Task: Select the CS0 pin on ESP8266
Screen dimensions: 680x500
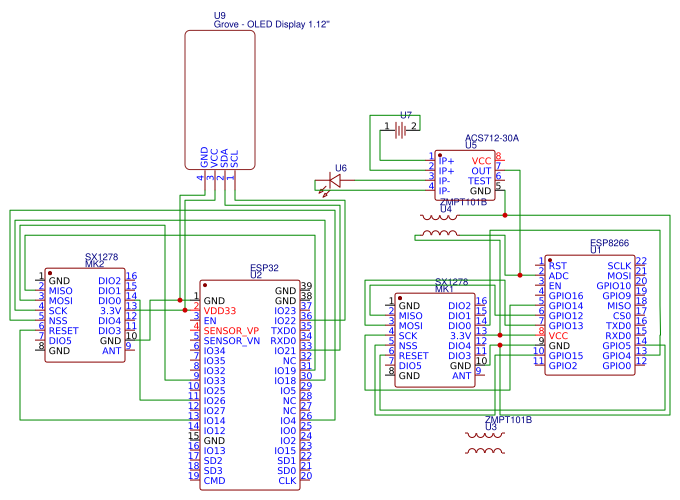Action: pyautogui.click(x=622, y=316)
